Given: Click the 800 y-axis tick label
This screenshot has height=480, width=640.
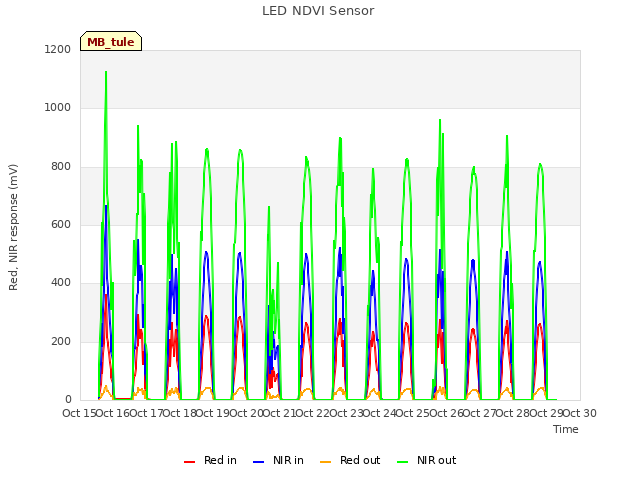Looking at the screenshot, I should [61, 167].
